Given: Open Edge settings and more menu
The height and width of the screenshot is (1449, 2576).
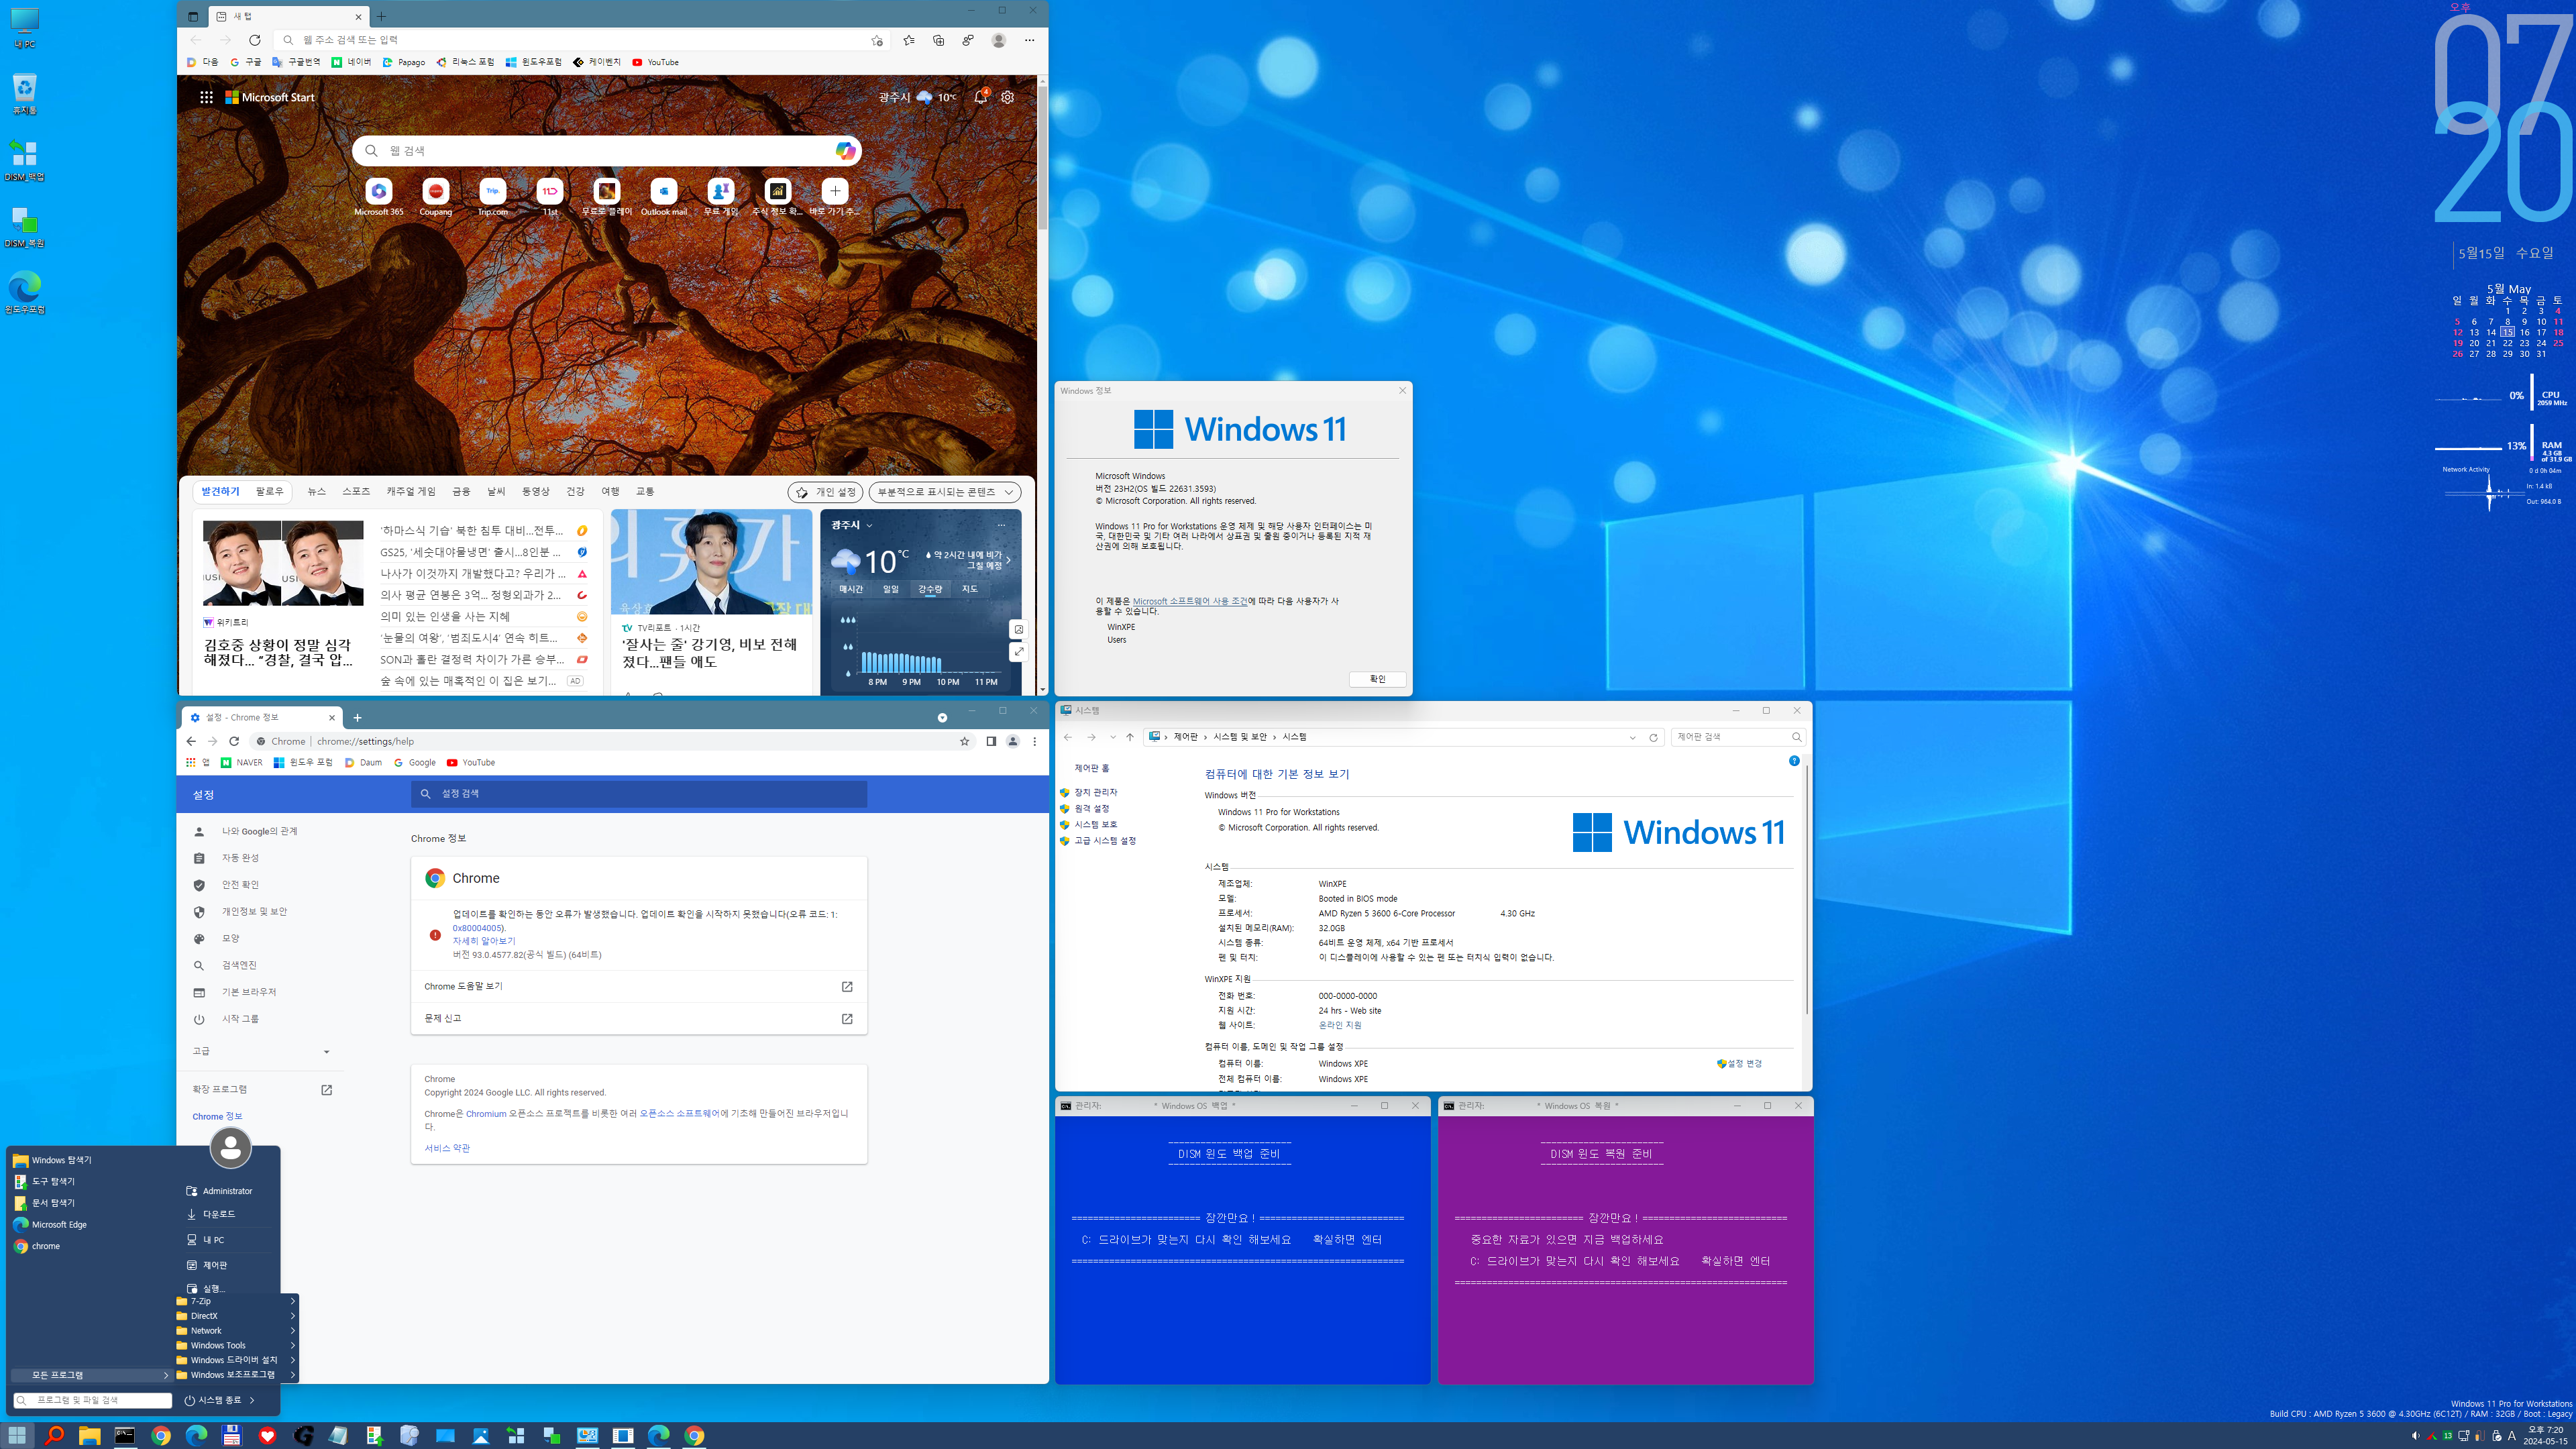Looking at the screenshot, I should [1029, 40].
